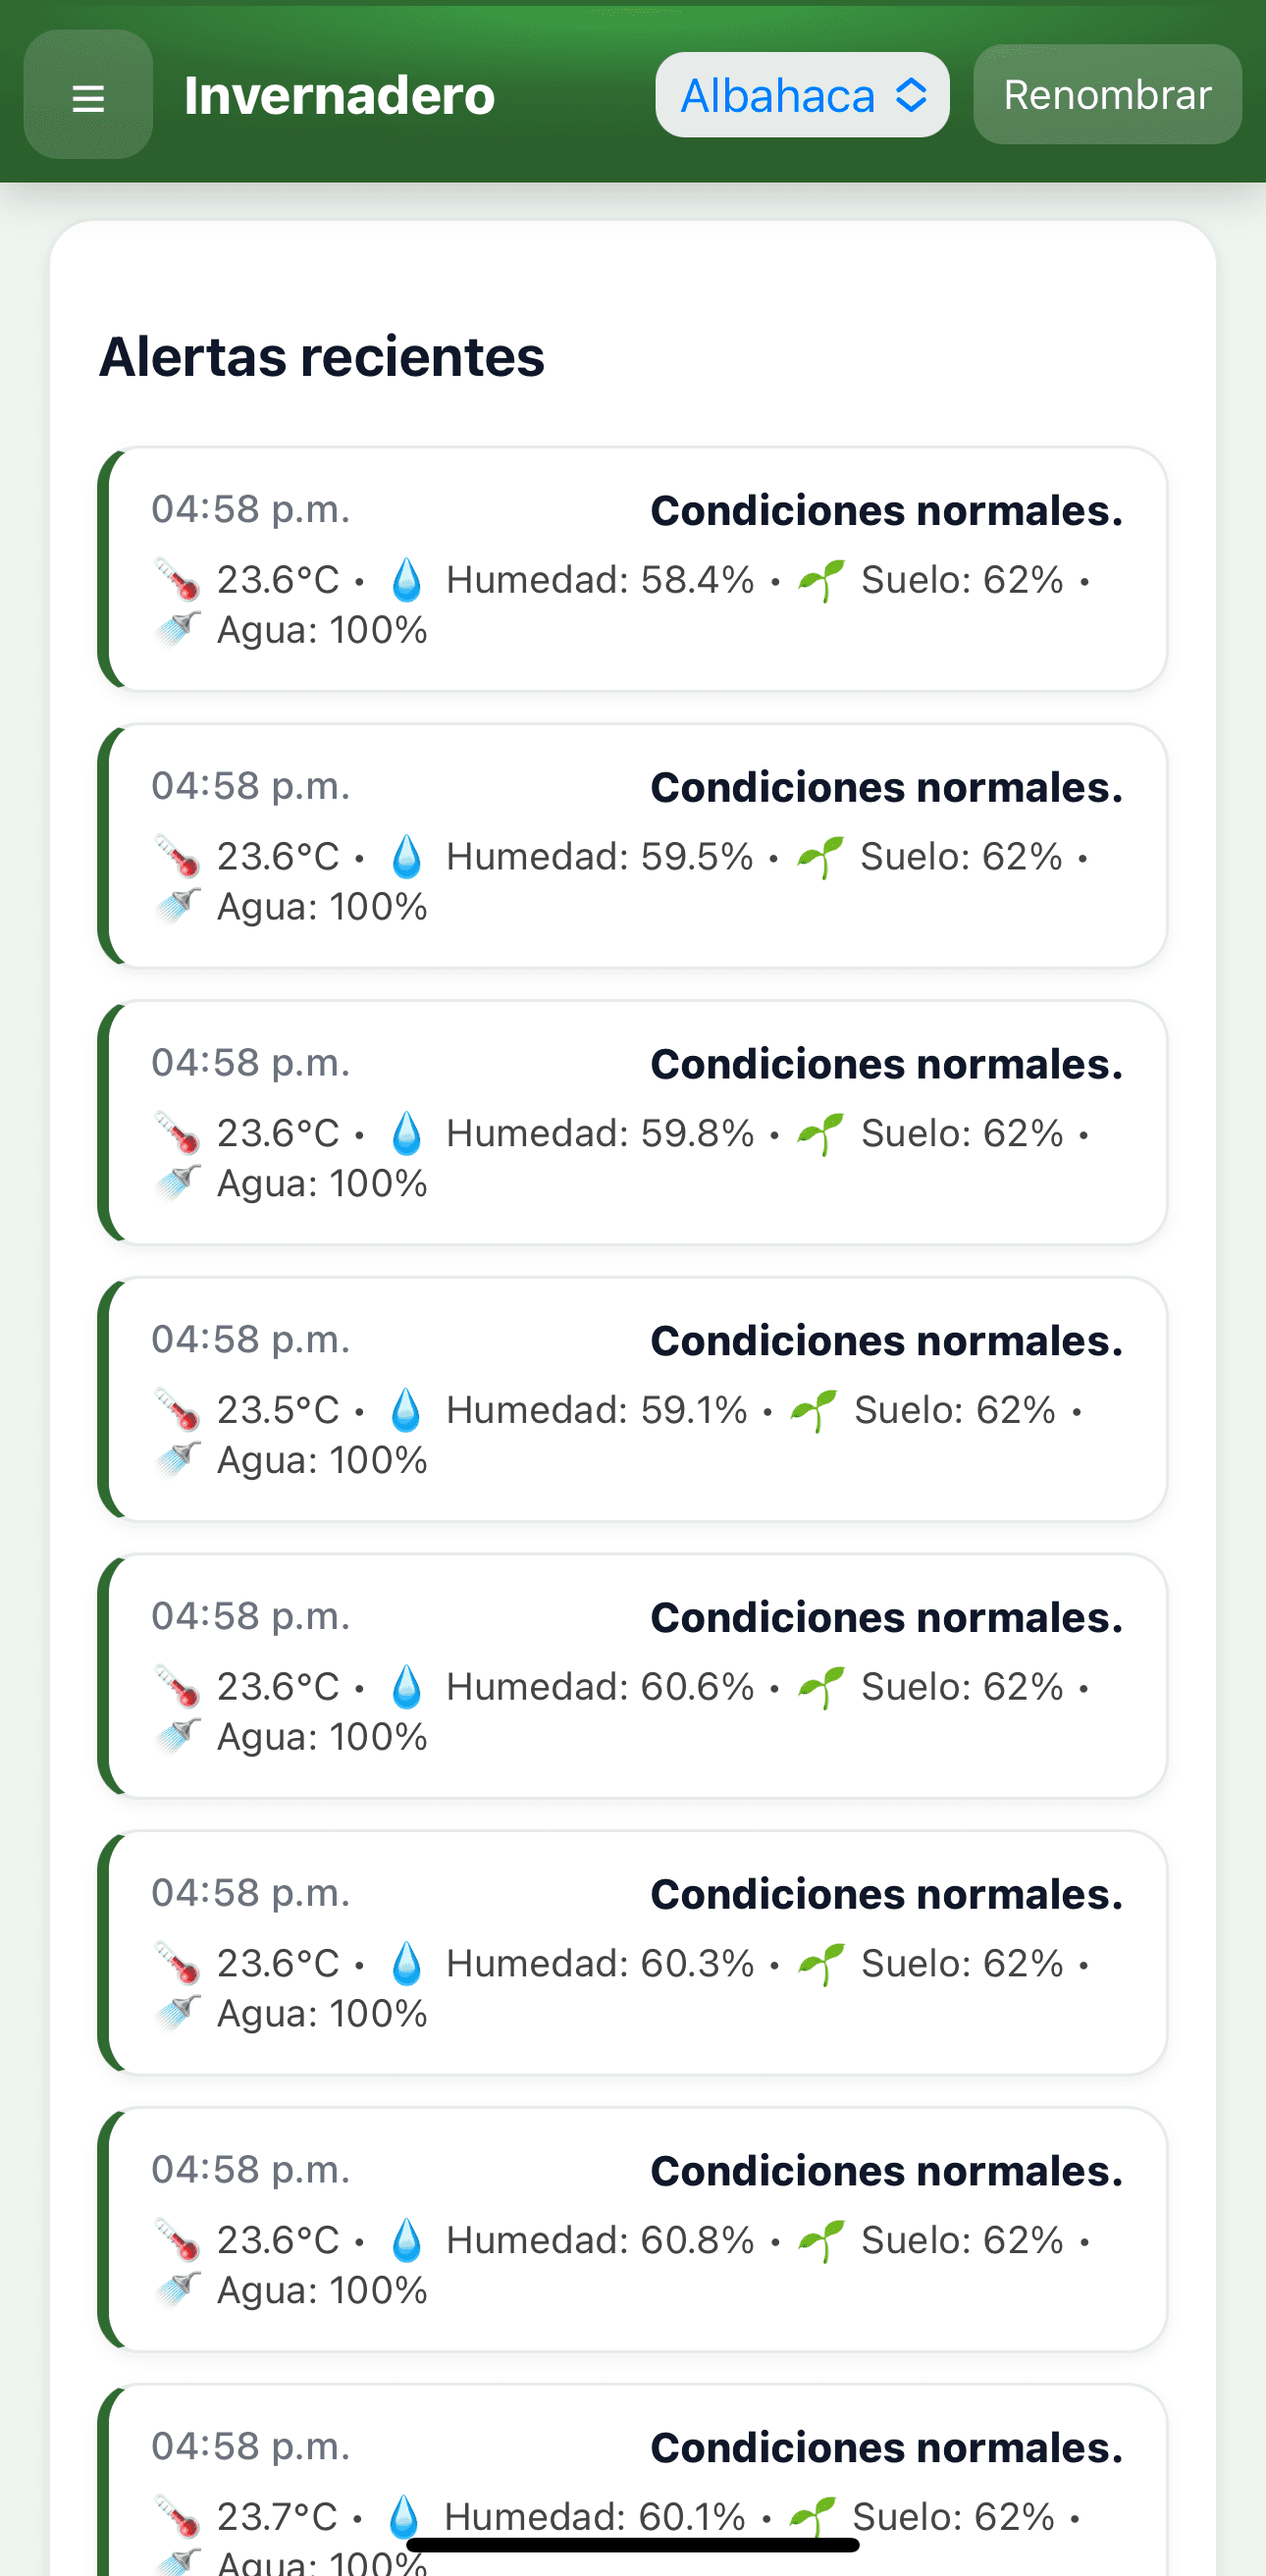
Task: Click the up-down chevron in the Albahaca selector
Action: click(x=911, y=96)
